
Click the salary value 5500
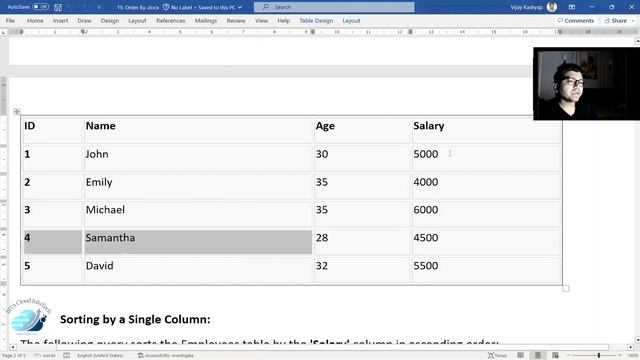(426, 266)
